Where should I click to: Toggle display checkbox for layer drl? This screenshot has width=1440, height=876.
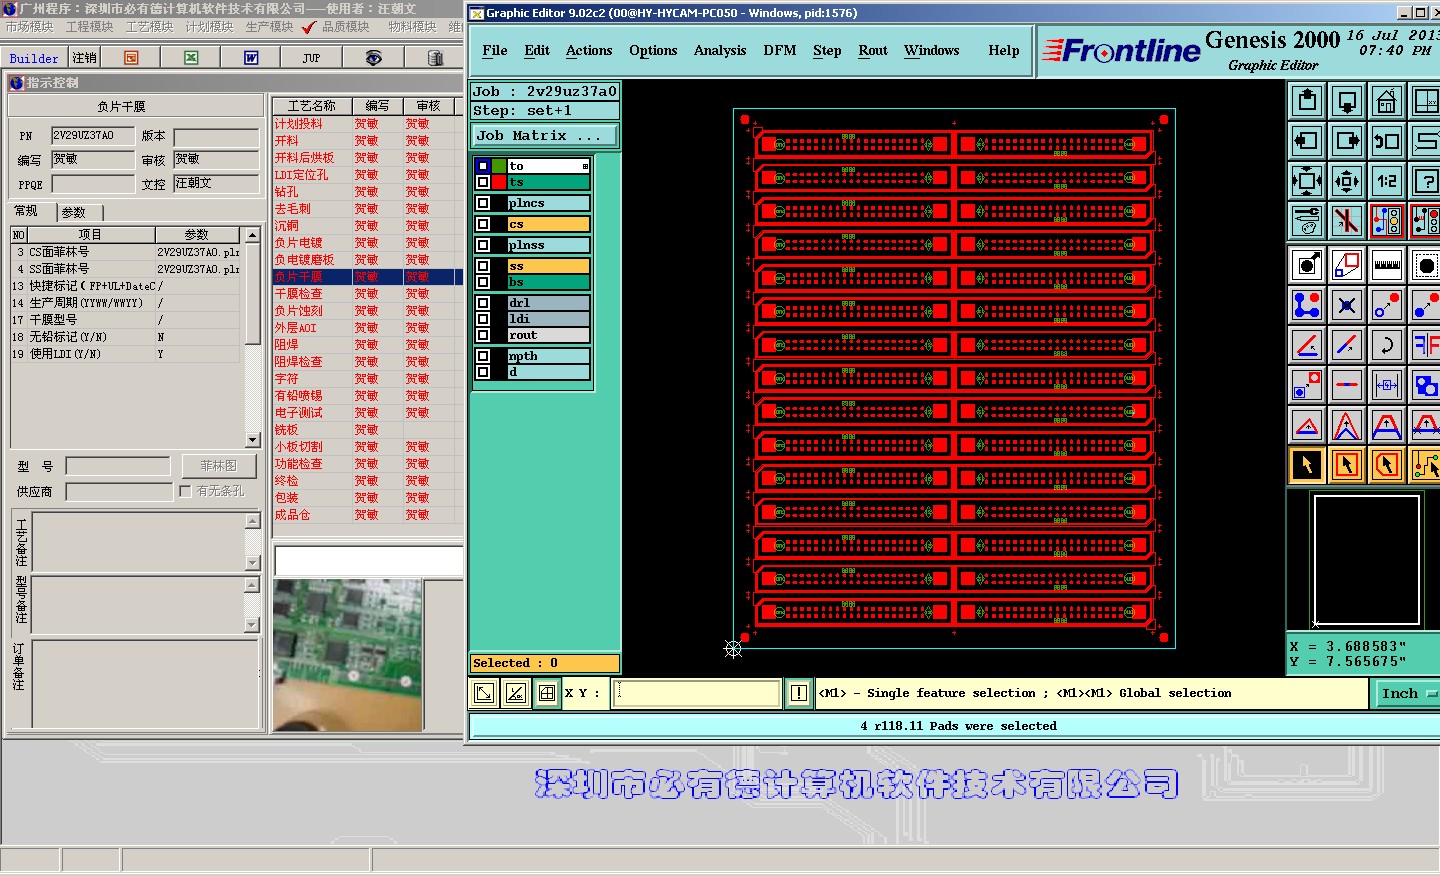point(483,303)
